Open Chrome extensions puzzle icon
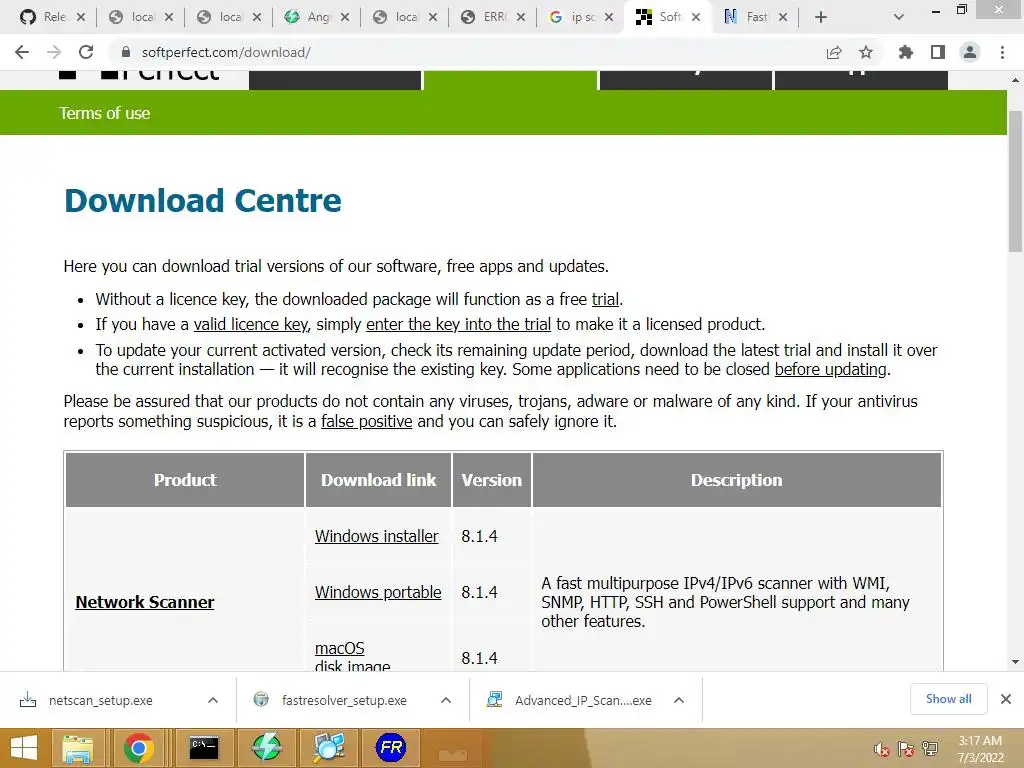Screen dimensions: 1024x768 click(x=906, y=52)
